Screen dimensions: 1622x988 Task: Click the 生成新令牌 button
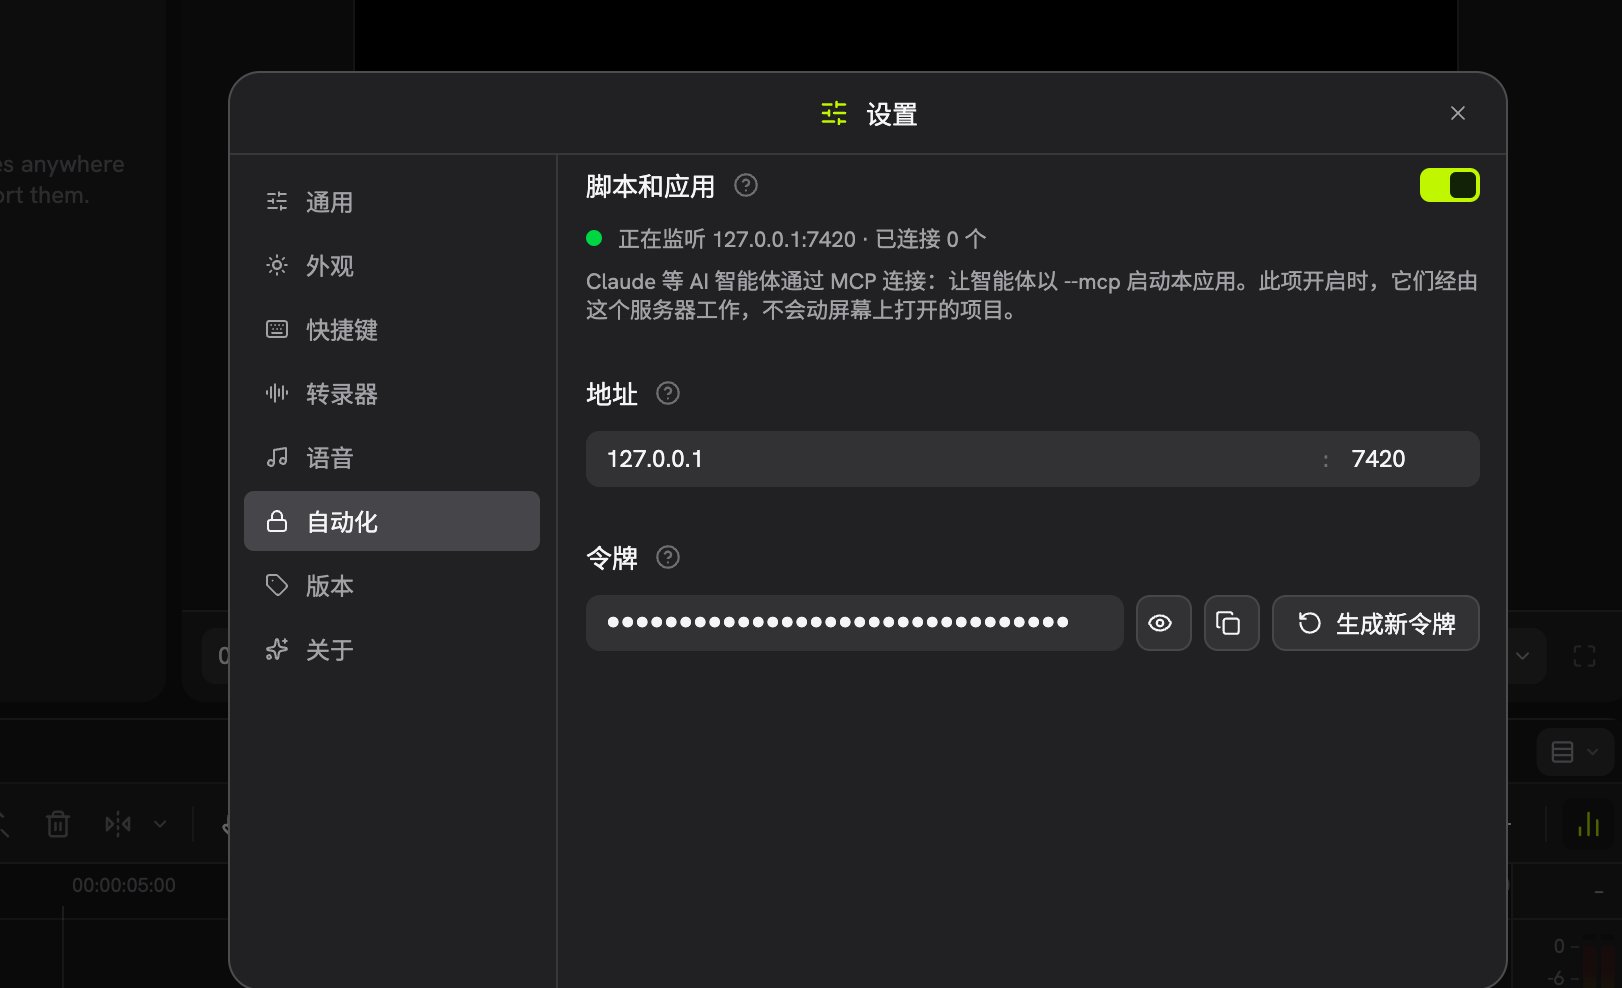[x=1375, y=623]
